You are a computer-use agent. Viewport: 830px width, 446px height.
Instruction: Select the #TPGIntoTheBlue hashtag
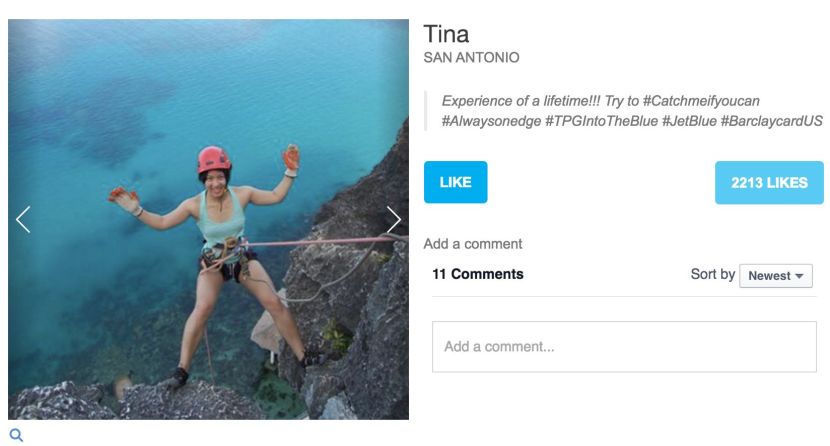600,121
